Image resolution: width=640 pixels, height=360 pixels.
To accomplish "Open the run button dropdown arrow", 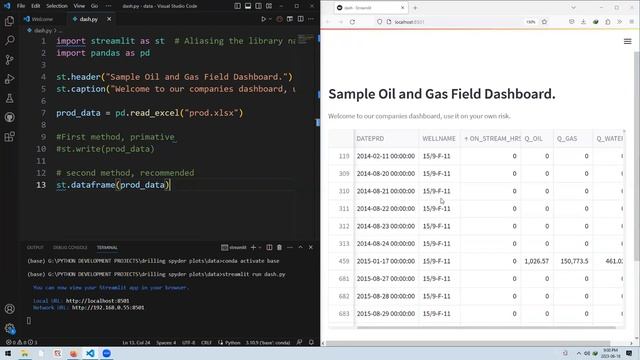I will [270, 19].
